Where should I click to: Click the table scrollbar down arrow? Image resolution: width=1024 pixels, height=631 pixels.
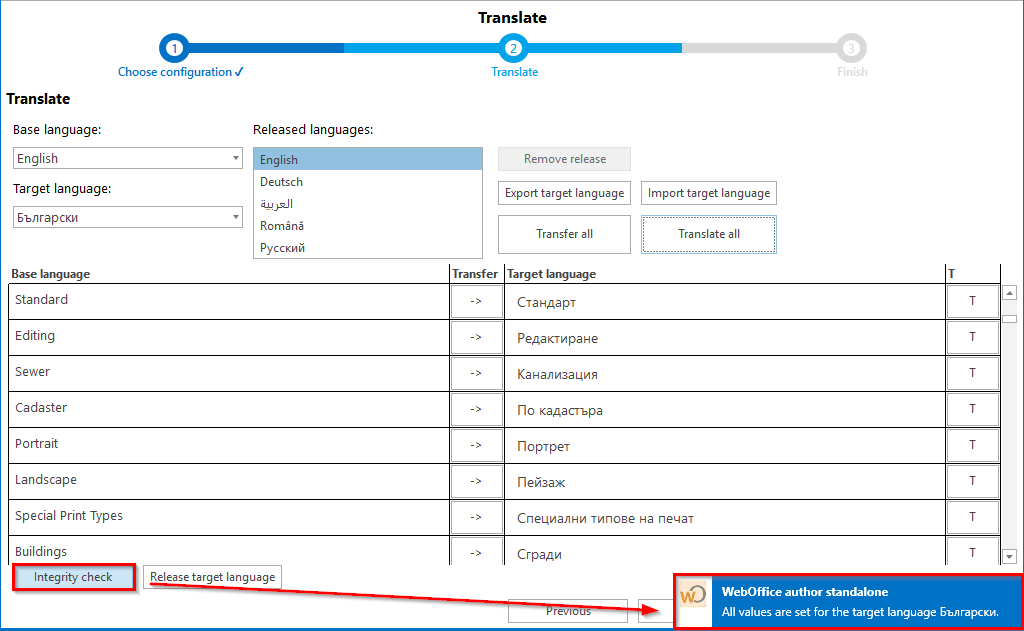tap(1010, 557)
